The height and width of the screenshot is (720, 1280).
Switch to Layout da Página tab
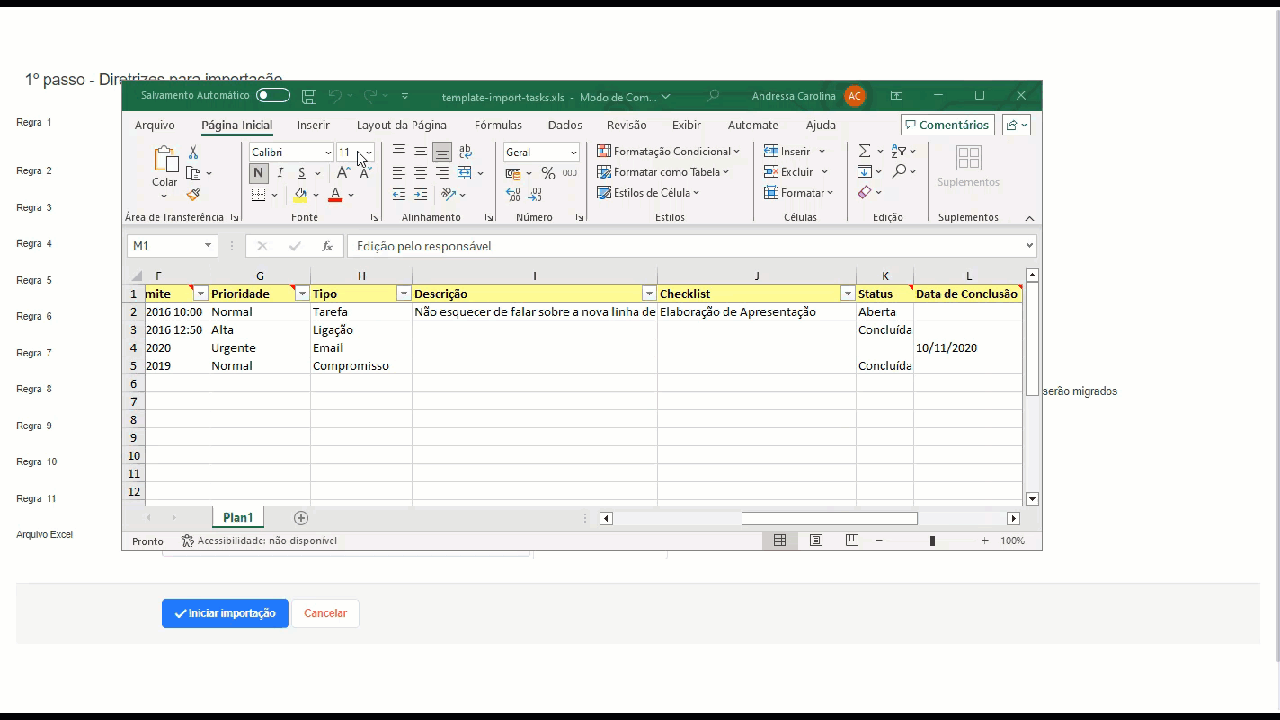pyautogui.click(x=401, y=125)
